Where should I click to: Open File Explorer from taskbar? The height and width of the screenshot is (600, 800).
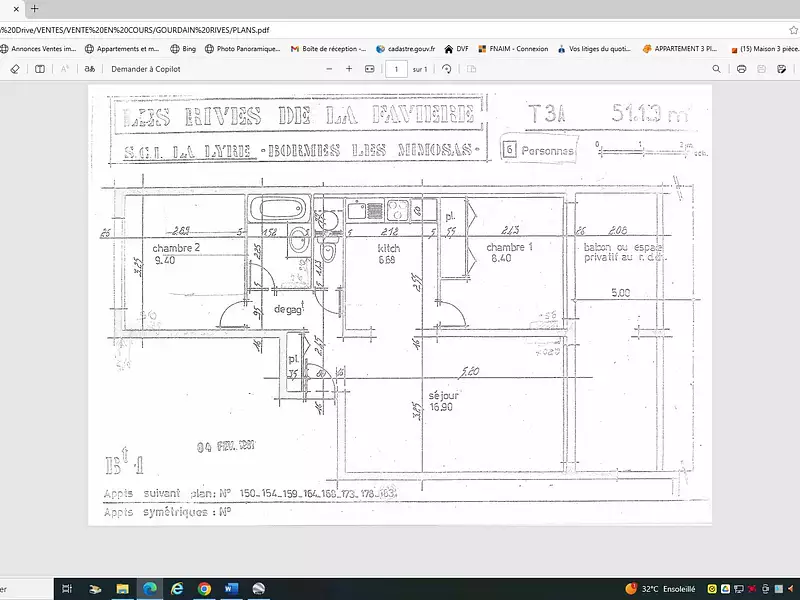click(122, 589)
